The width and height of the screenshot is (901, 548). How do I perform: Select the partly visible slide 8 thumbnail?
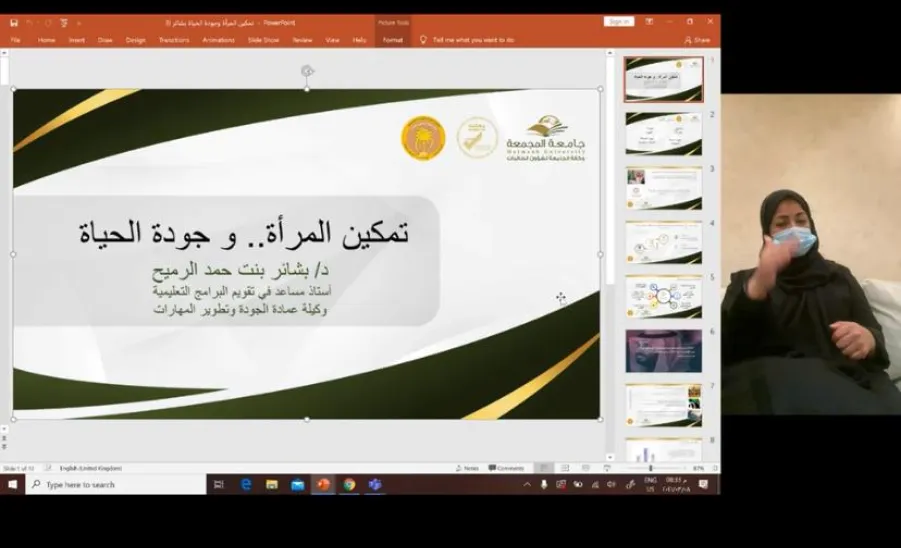coord(664,450)
